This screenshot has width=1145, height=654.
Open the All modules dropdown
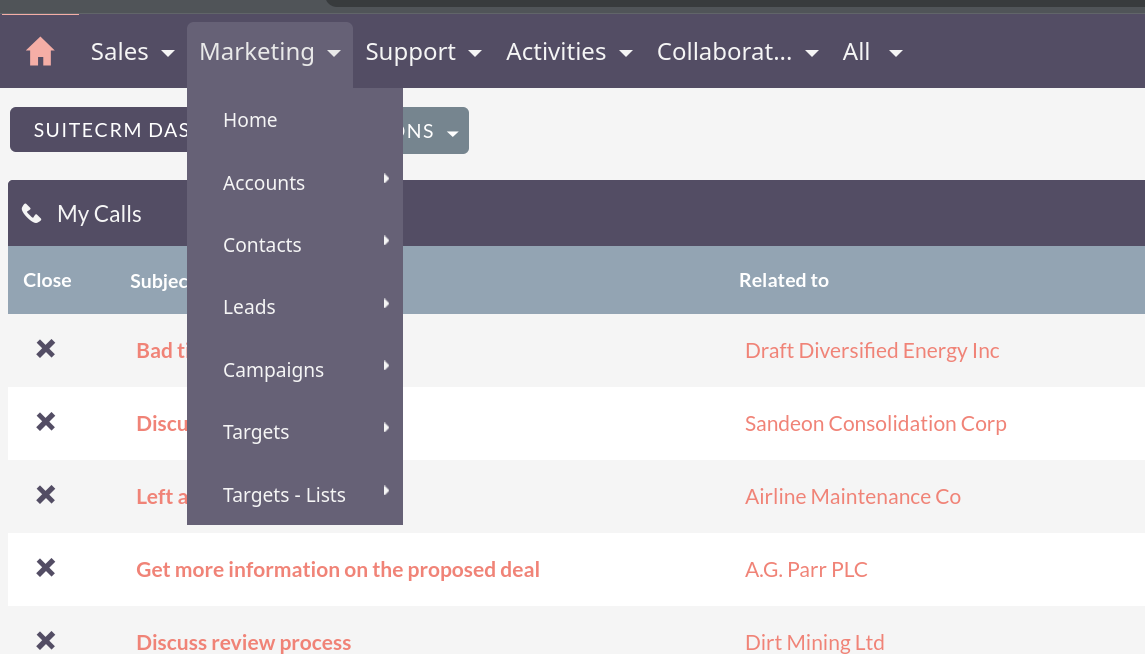coord(872,52)
